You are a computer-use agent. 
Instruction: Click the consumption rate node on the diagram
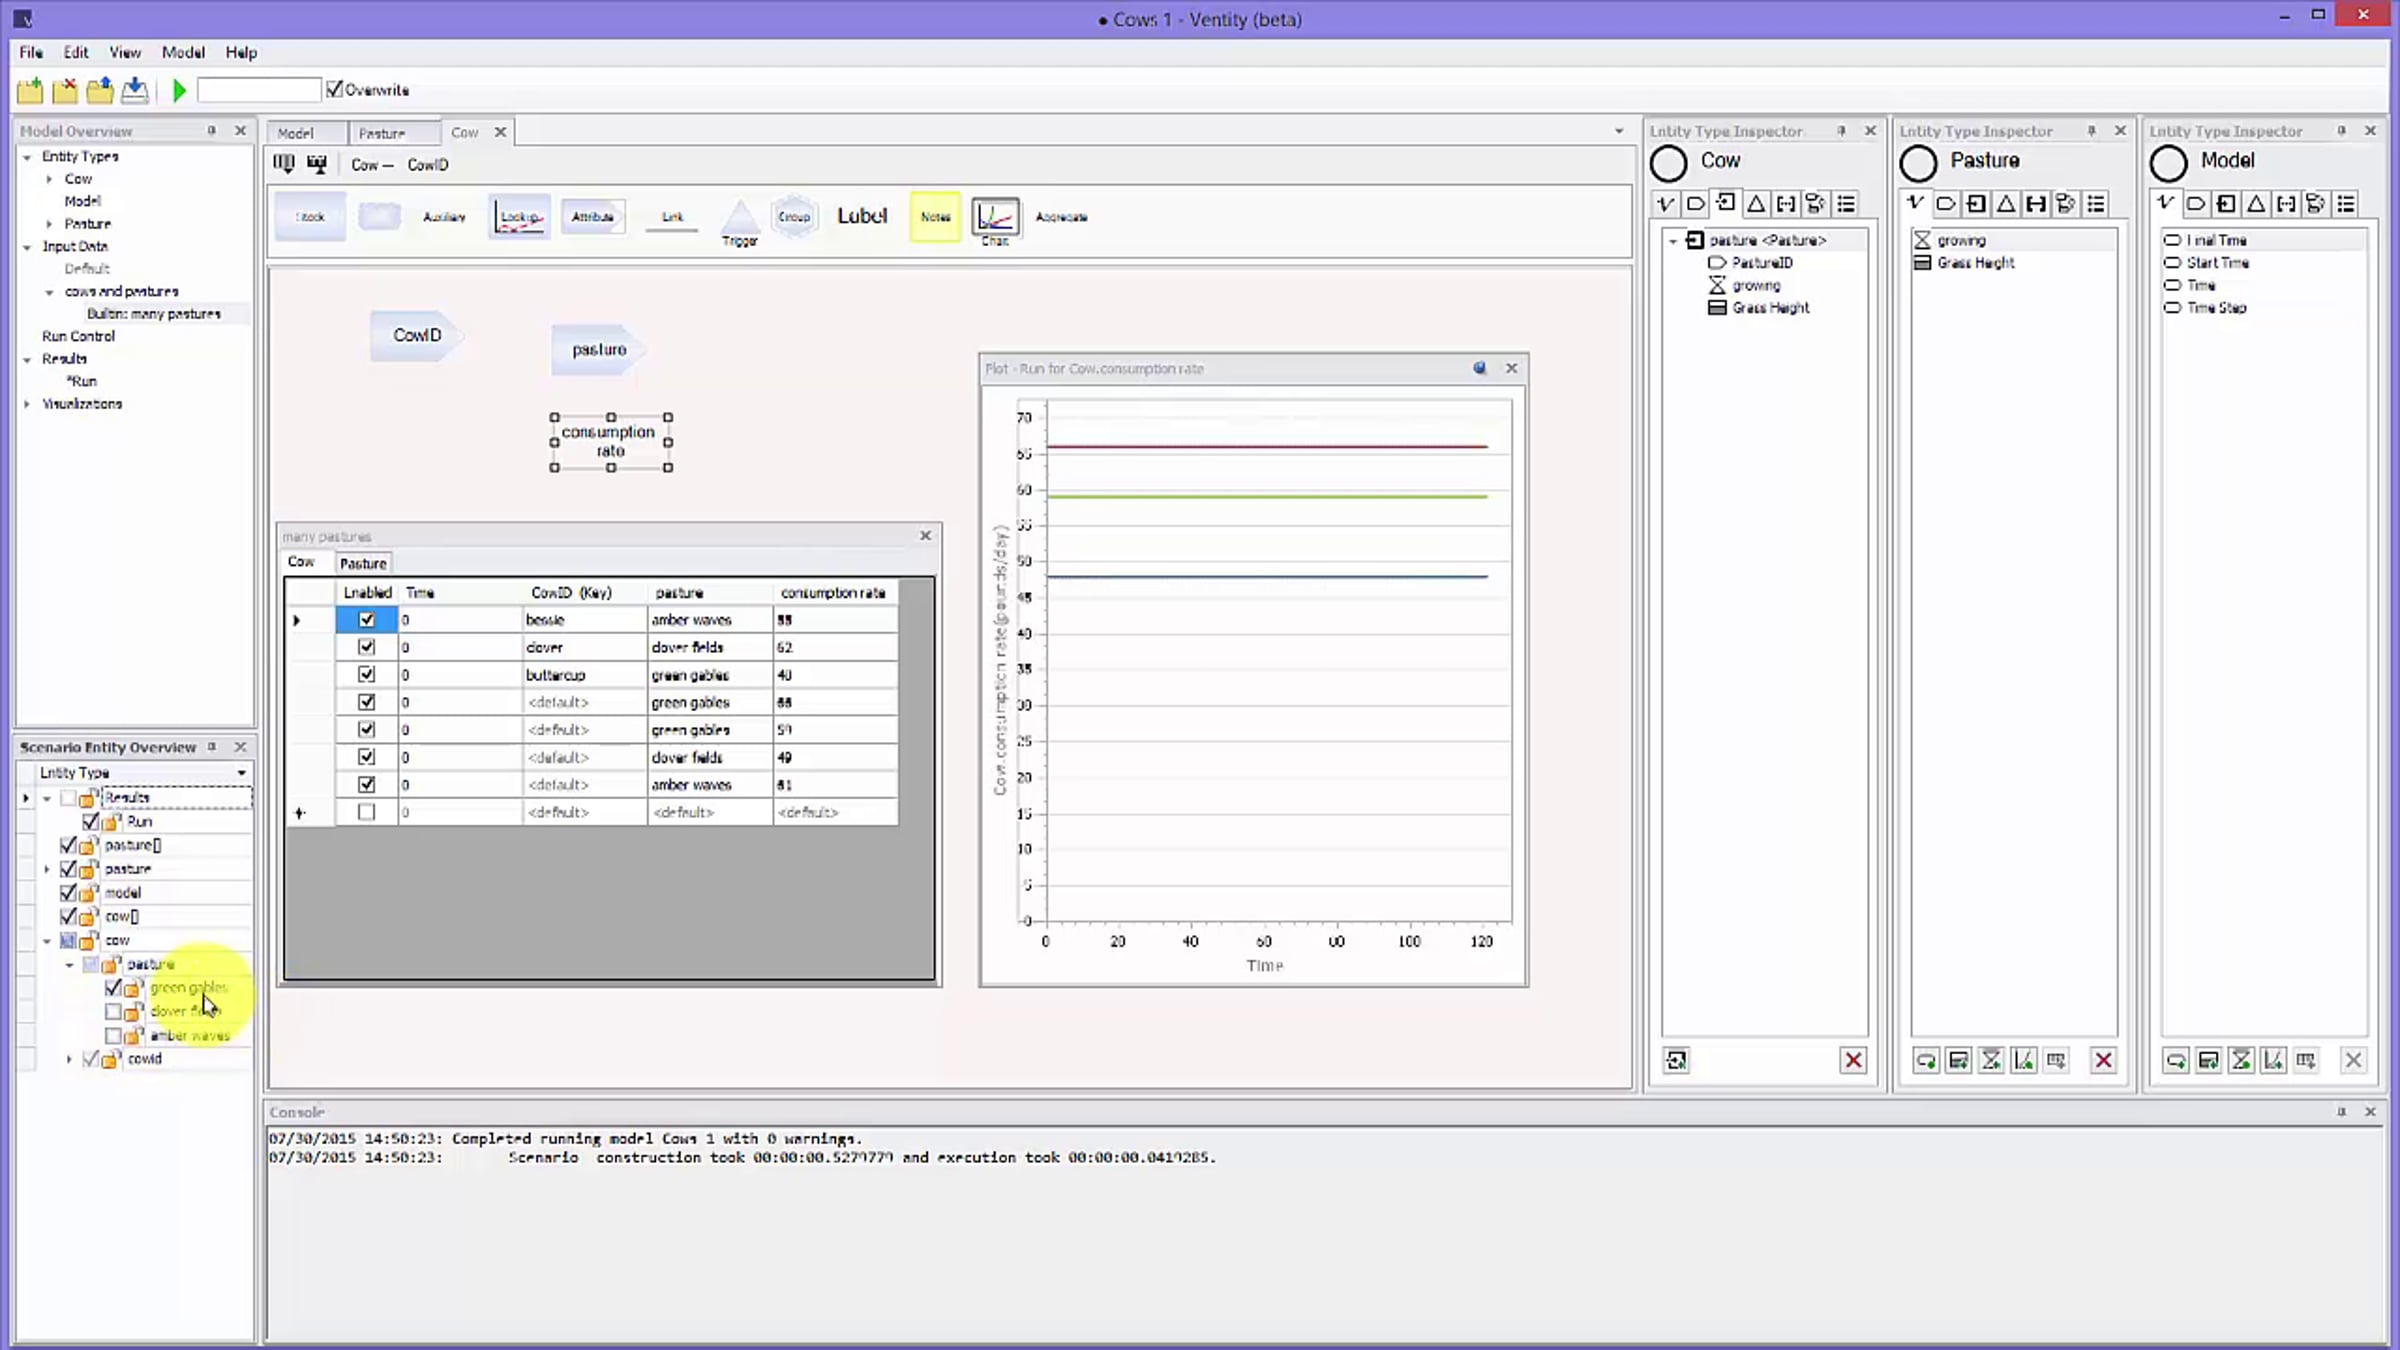[609, 441]
